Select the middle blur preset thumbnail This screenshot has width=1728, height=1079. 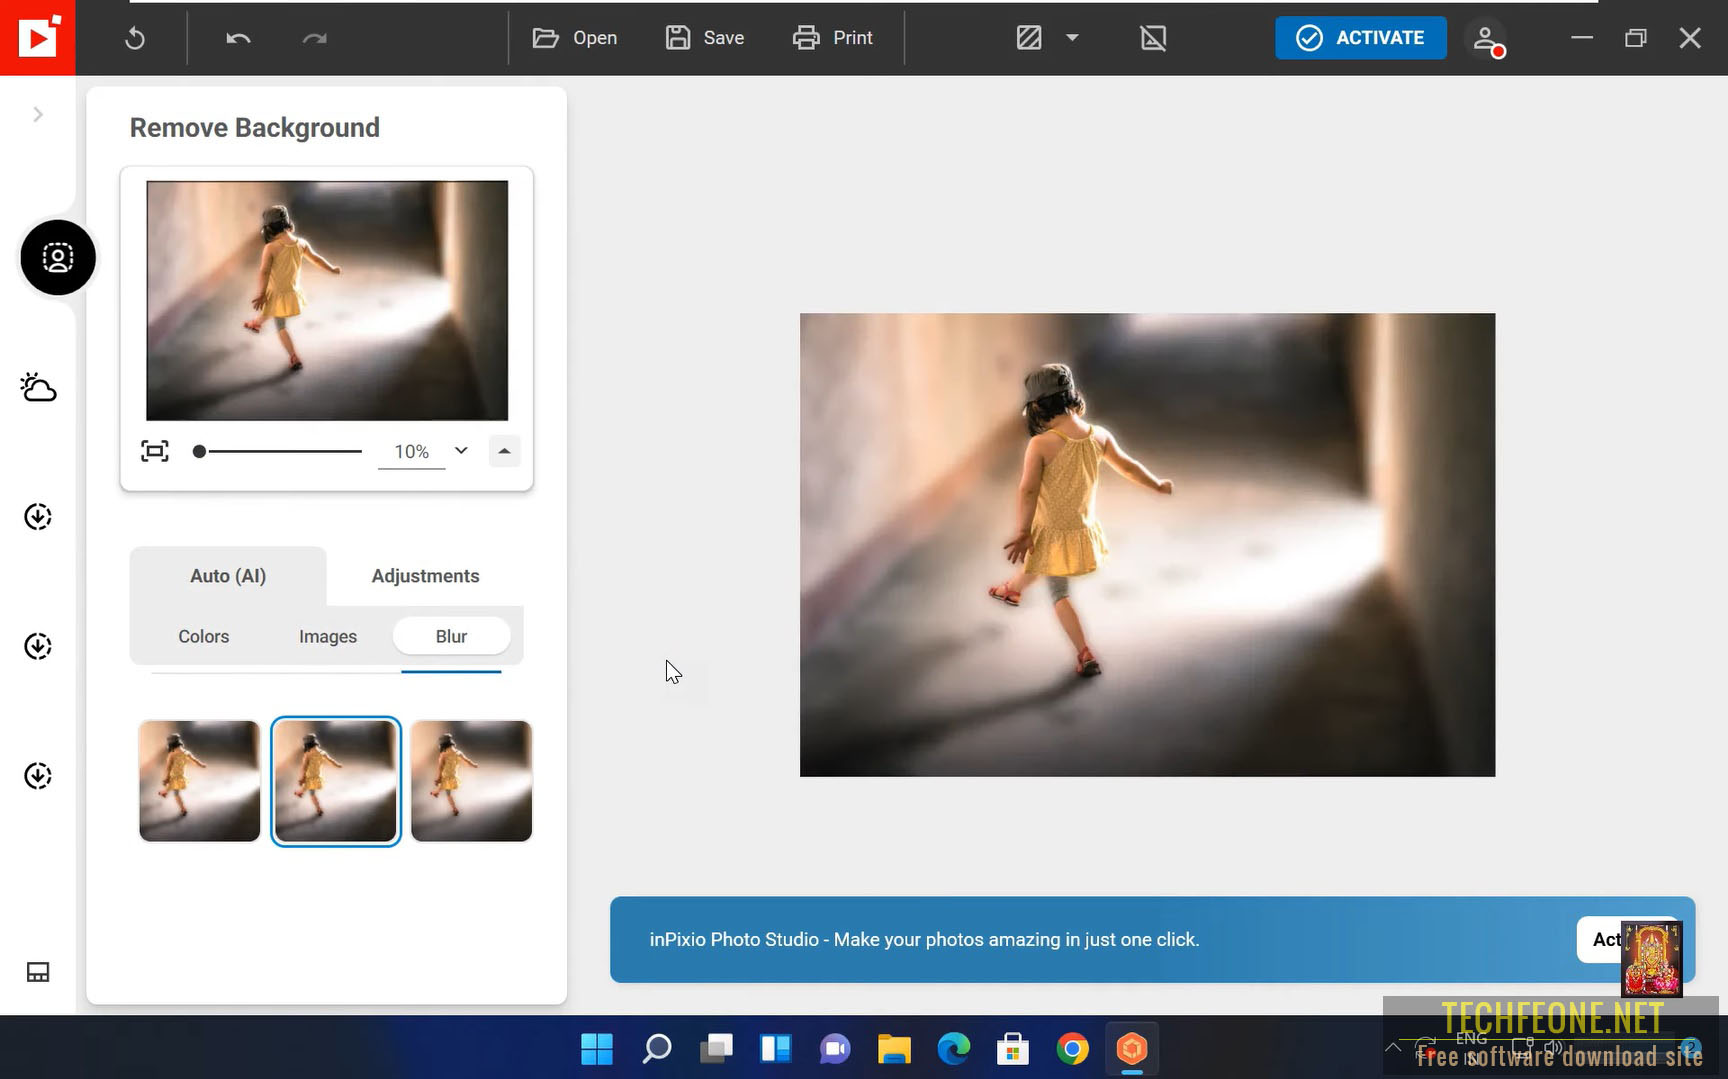(x=335, y=781)
